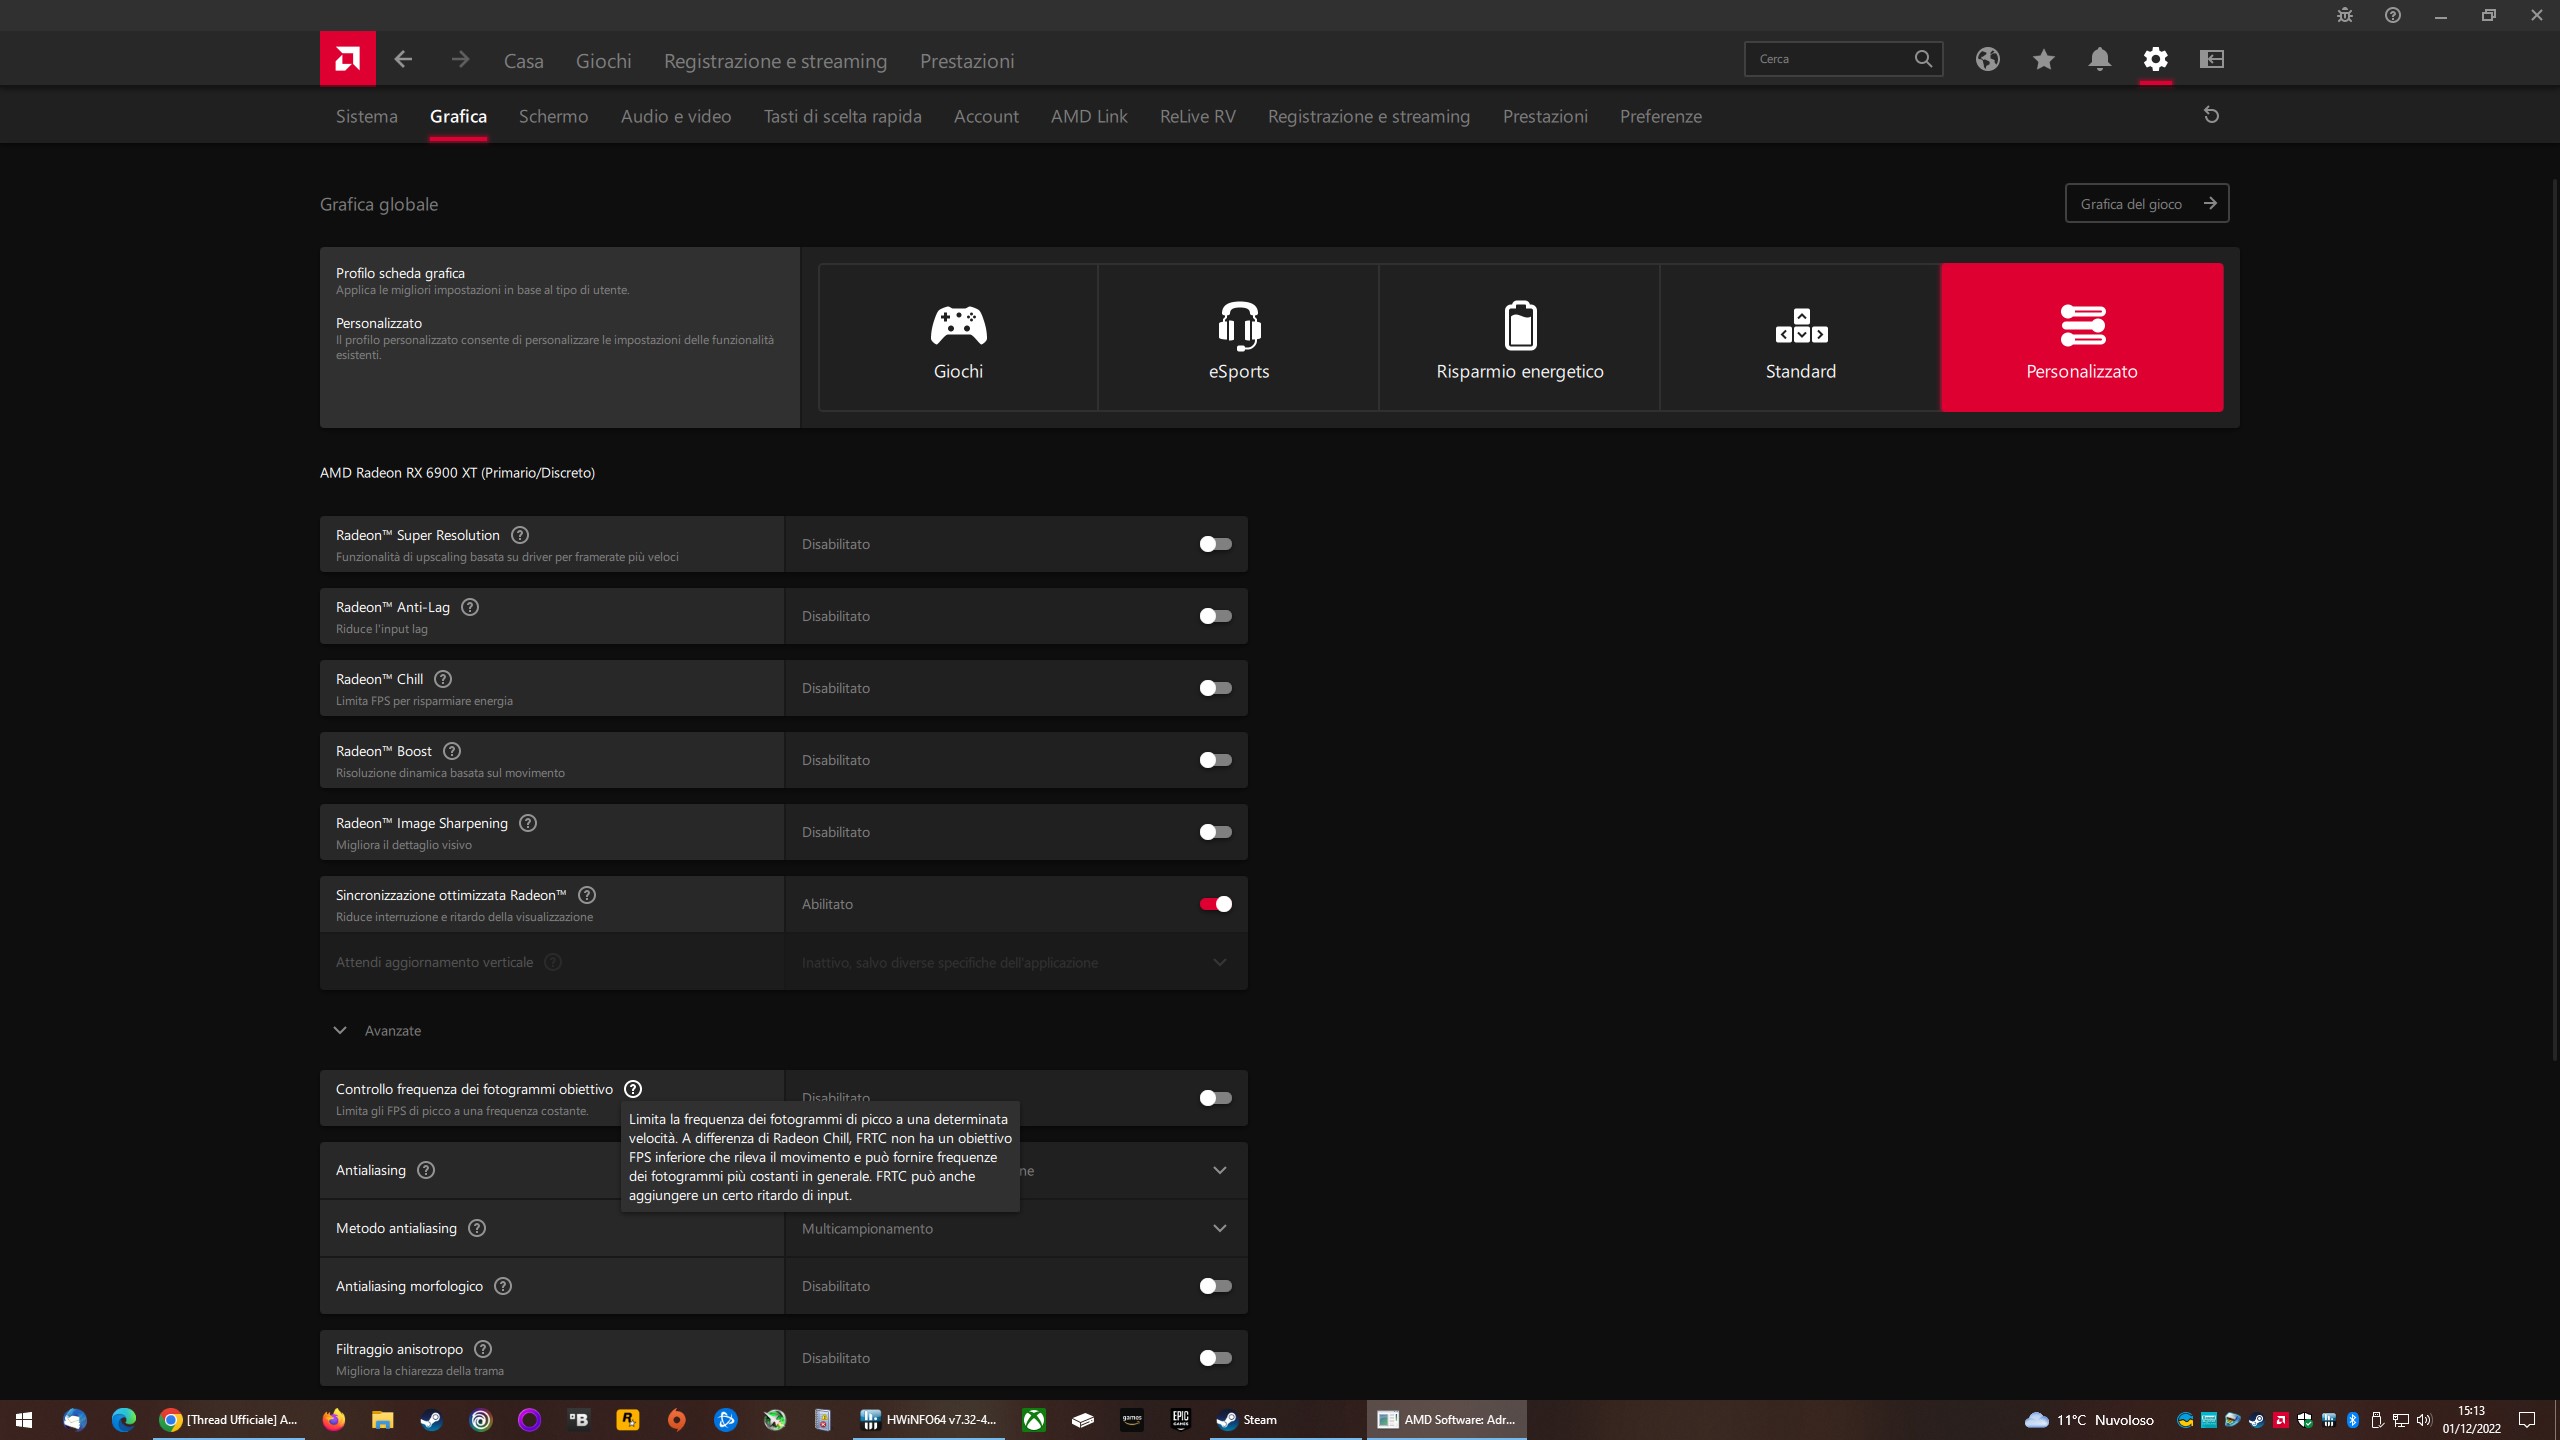Viewport: 2560px width, 1440px height.
Task: Go forward with the right arrow
Action: [x=460, y=59]
